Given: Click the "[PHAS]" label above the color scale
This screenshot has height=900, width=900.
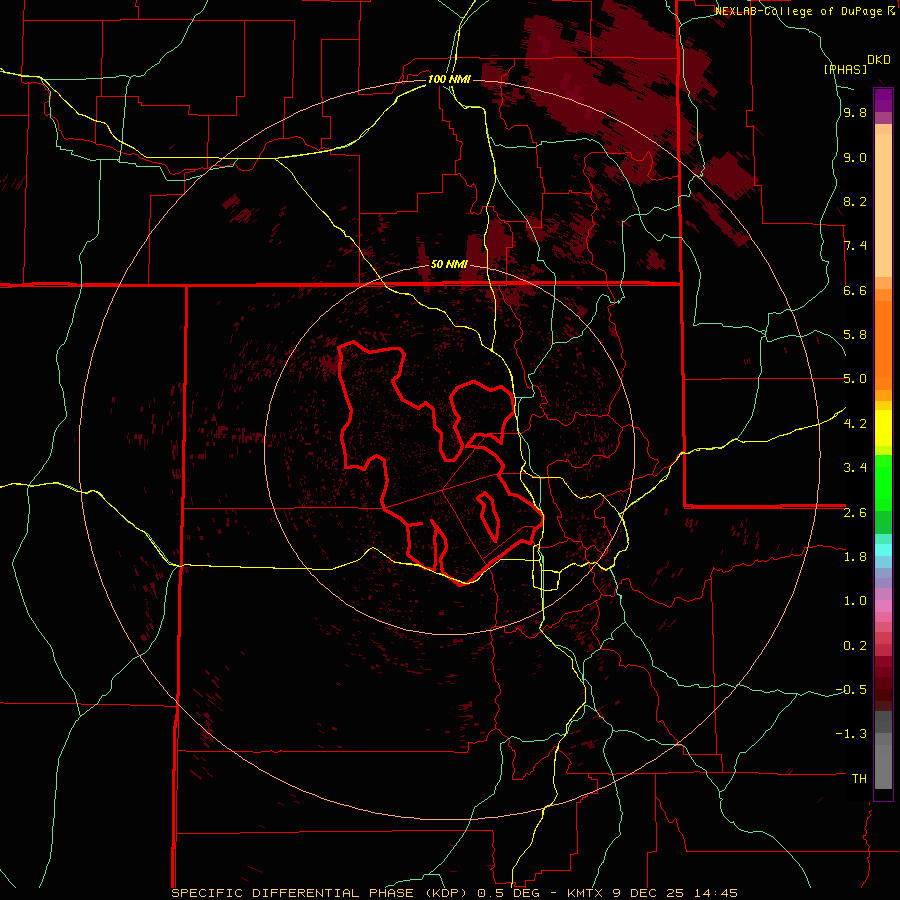Looking at the screenshot, I should point(845,69).
